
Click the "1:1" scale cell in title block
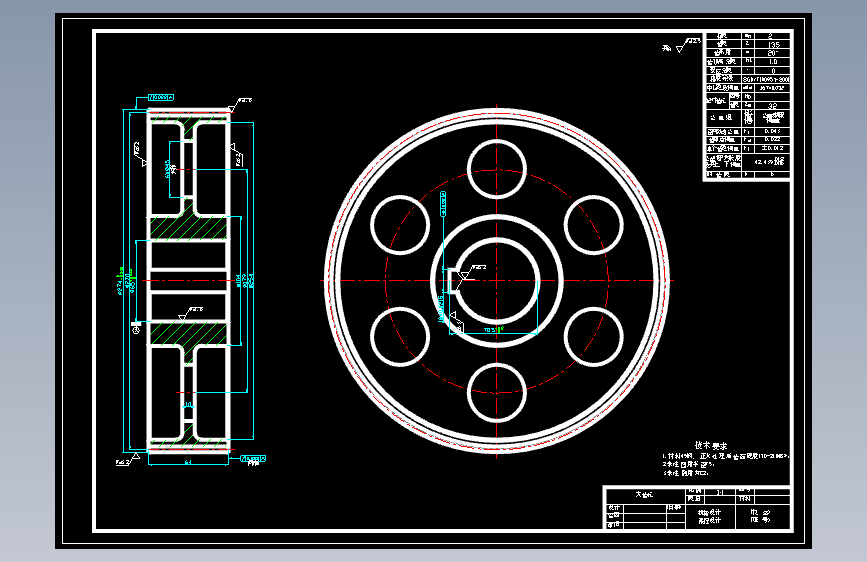[x=719, y=492]
